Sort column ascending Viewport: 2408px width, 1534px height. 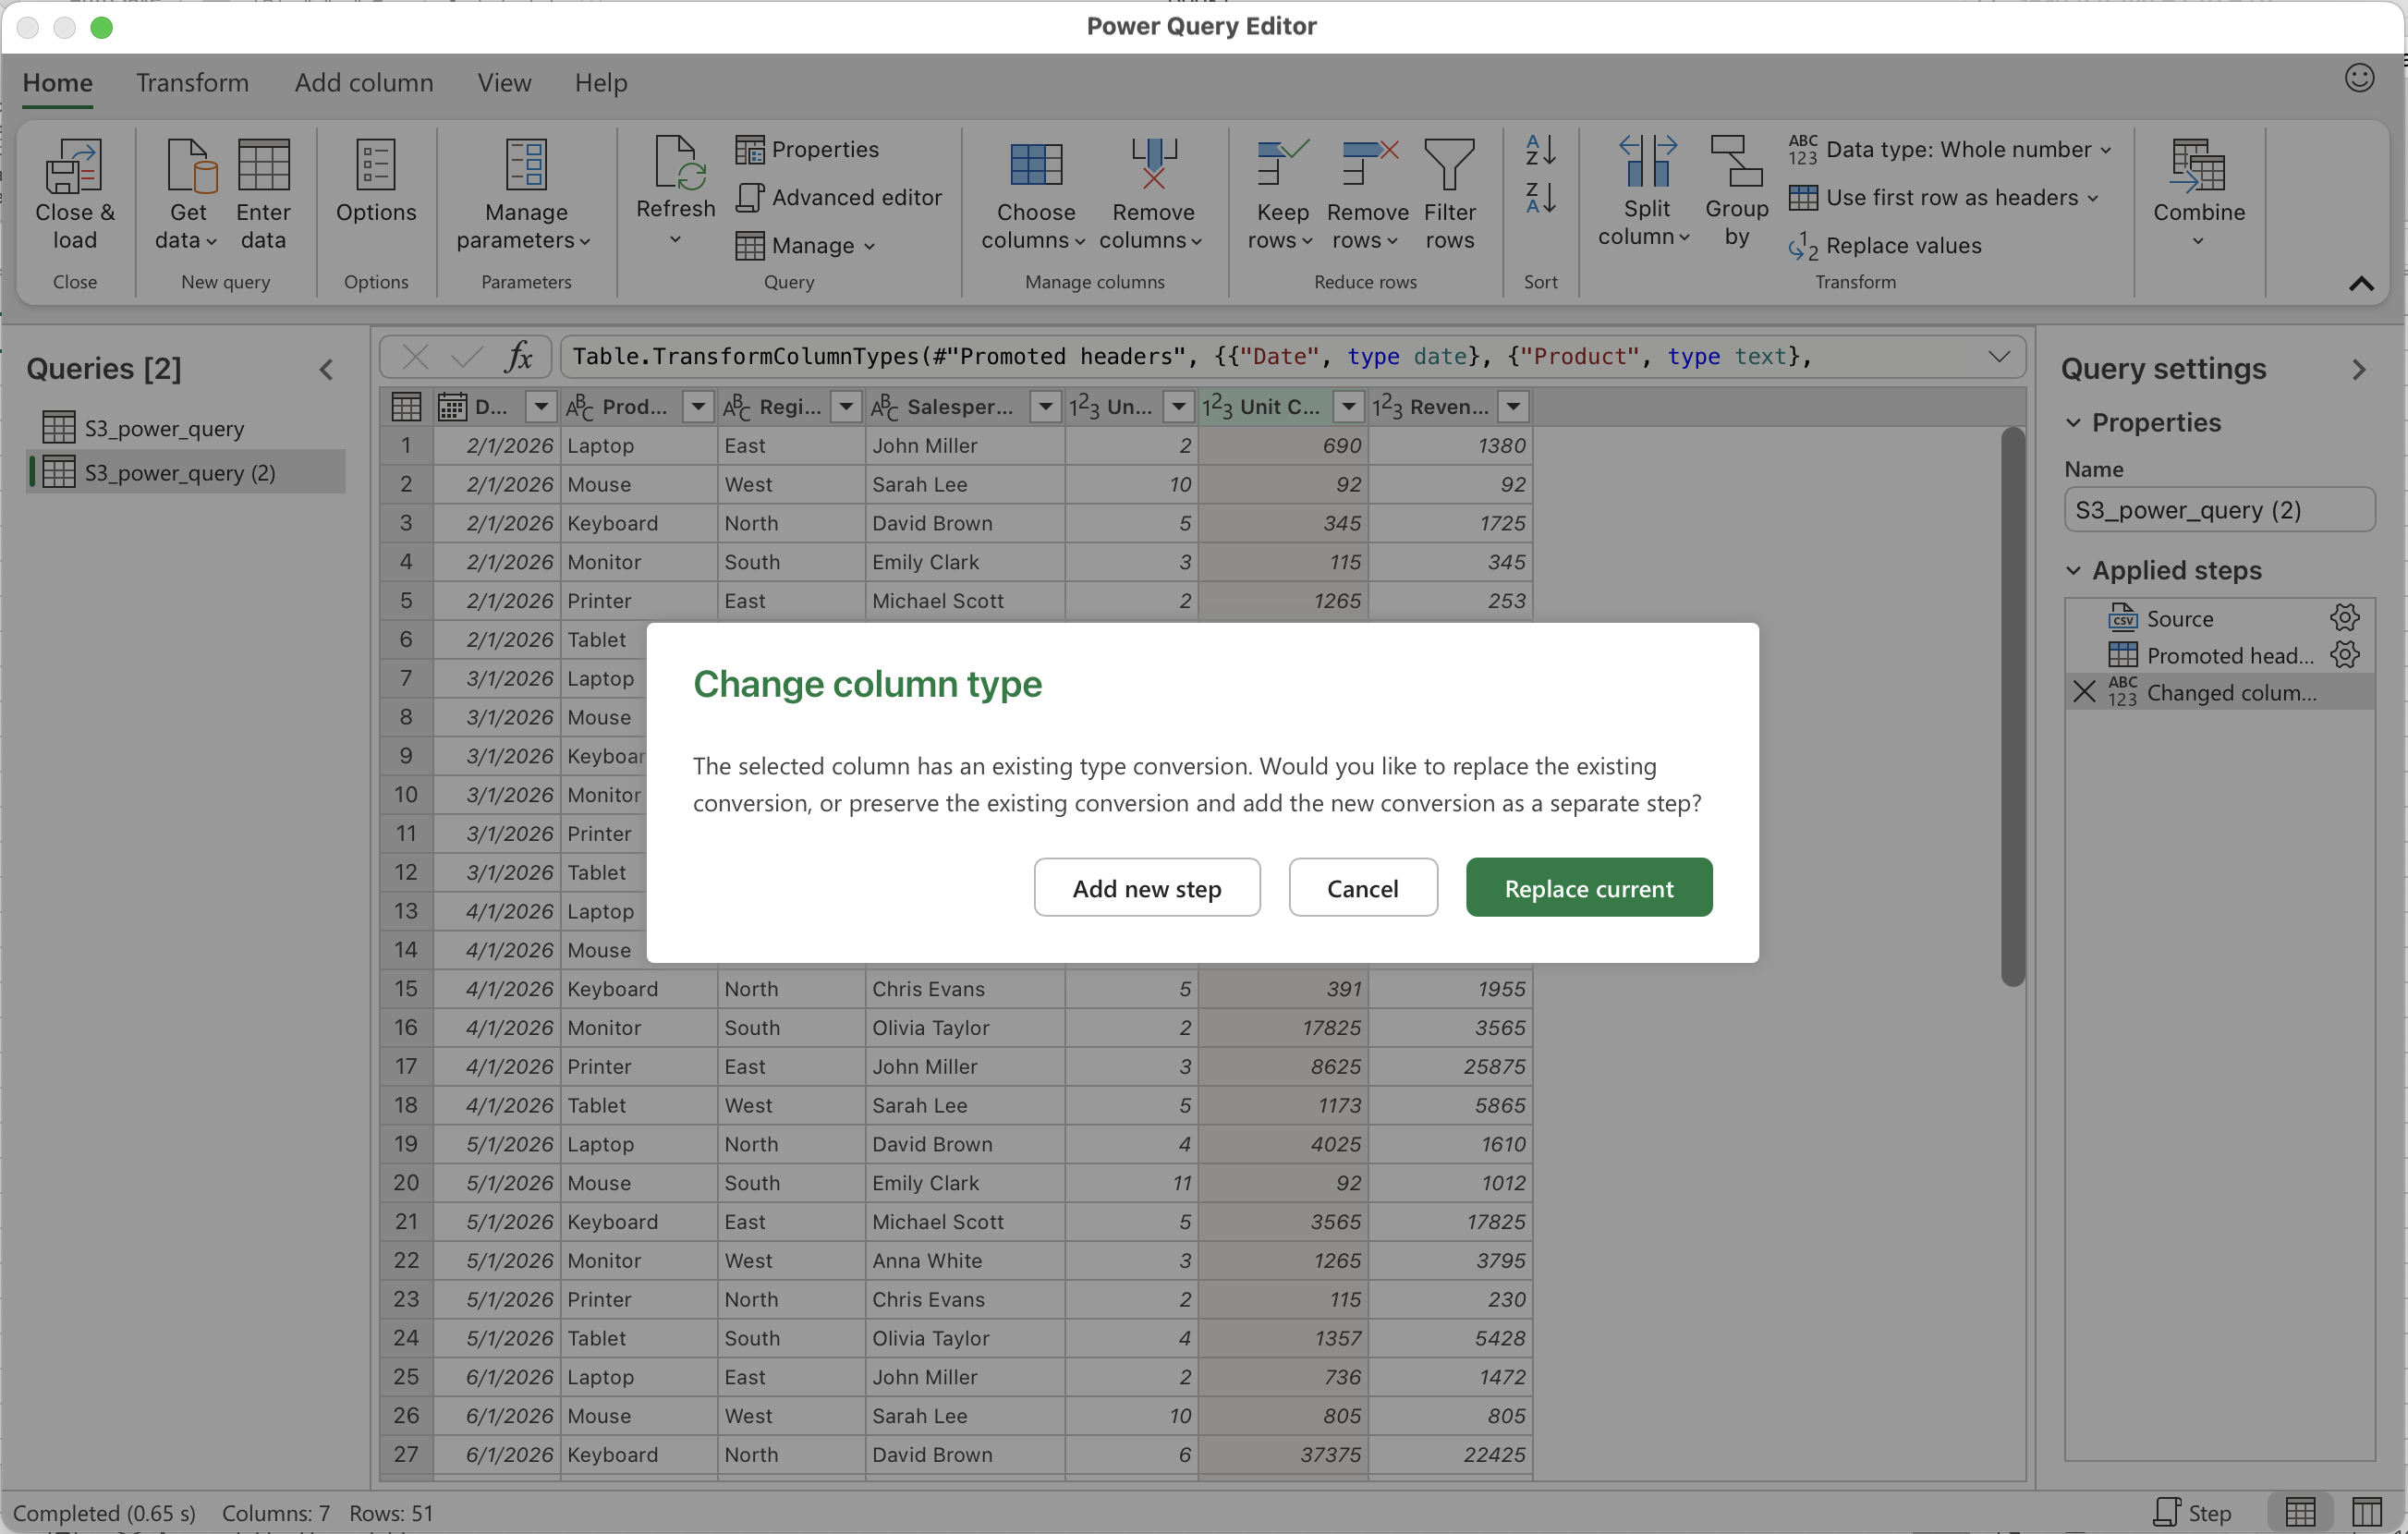click(1540, 150)
